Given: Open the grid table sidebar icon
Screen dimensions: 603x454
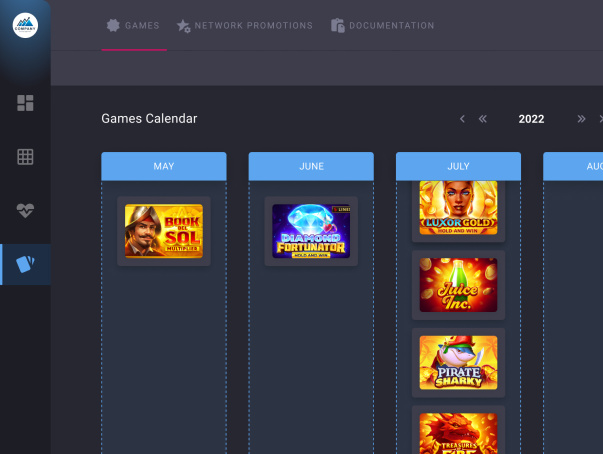Looking at the screenshot, I should [x=25, y=157].
